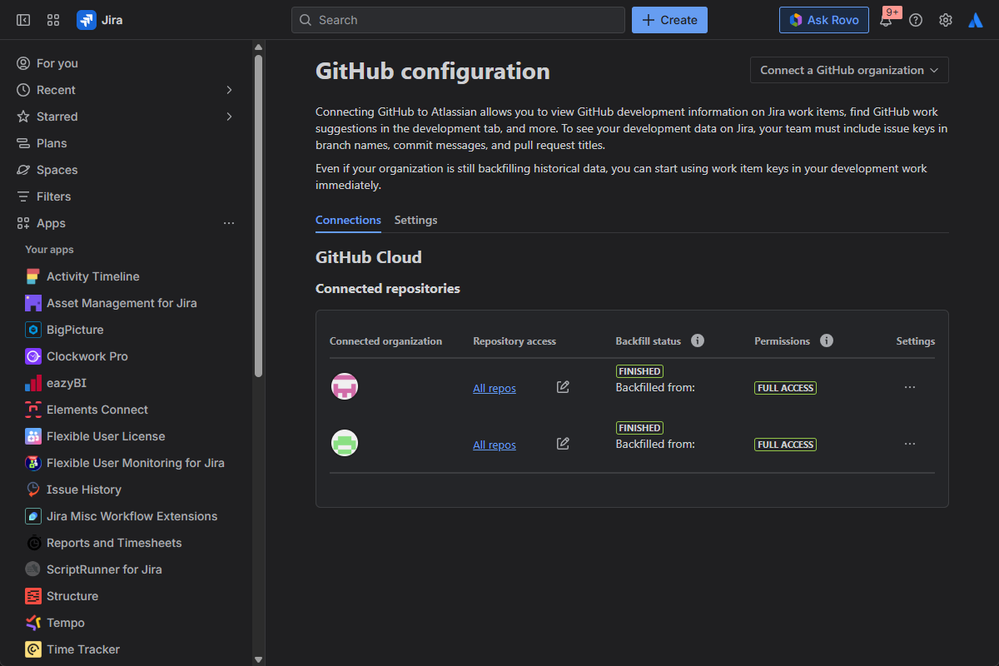The image size is (999, 666).
Task: Click the sidebar scrollbar thumb
Action: 258,216
